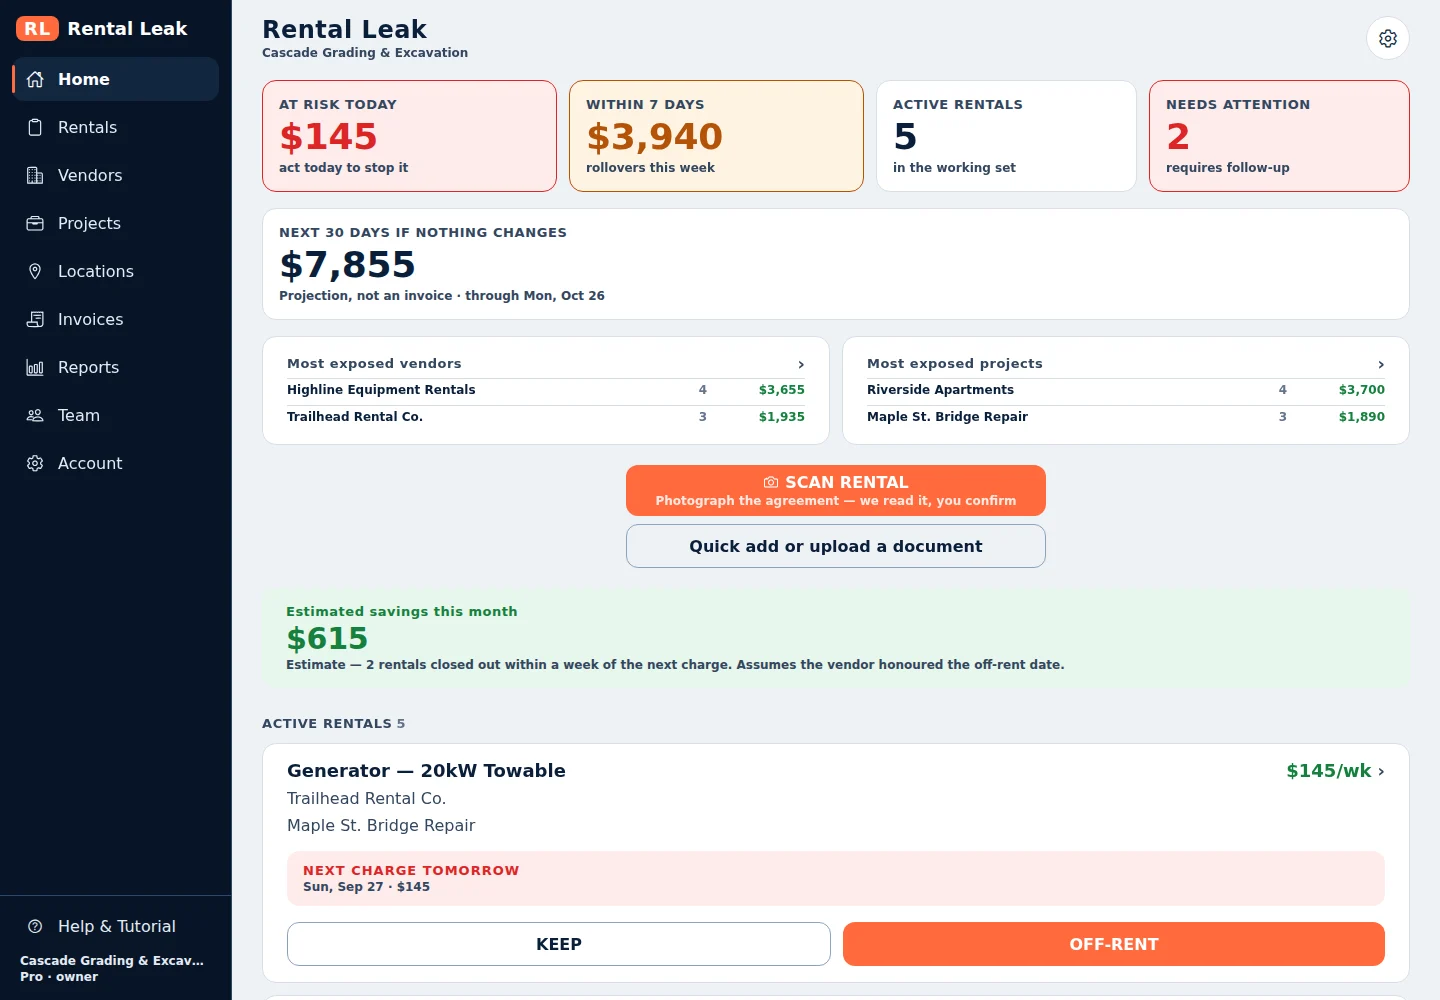Screen dimensions: 1440x1000
Task: Click the Next Charge Tomorrow banner
Action: (x=836, y=878)
